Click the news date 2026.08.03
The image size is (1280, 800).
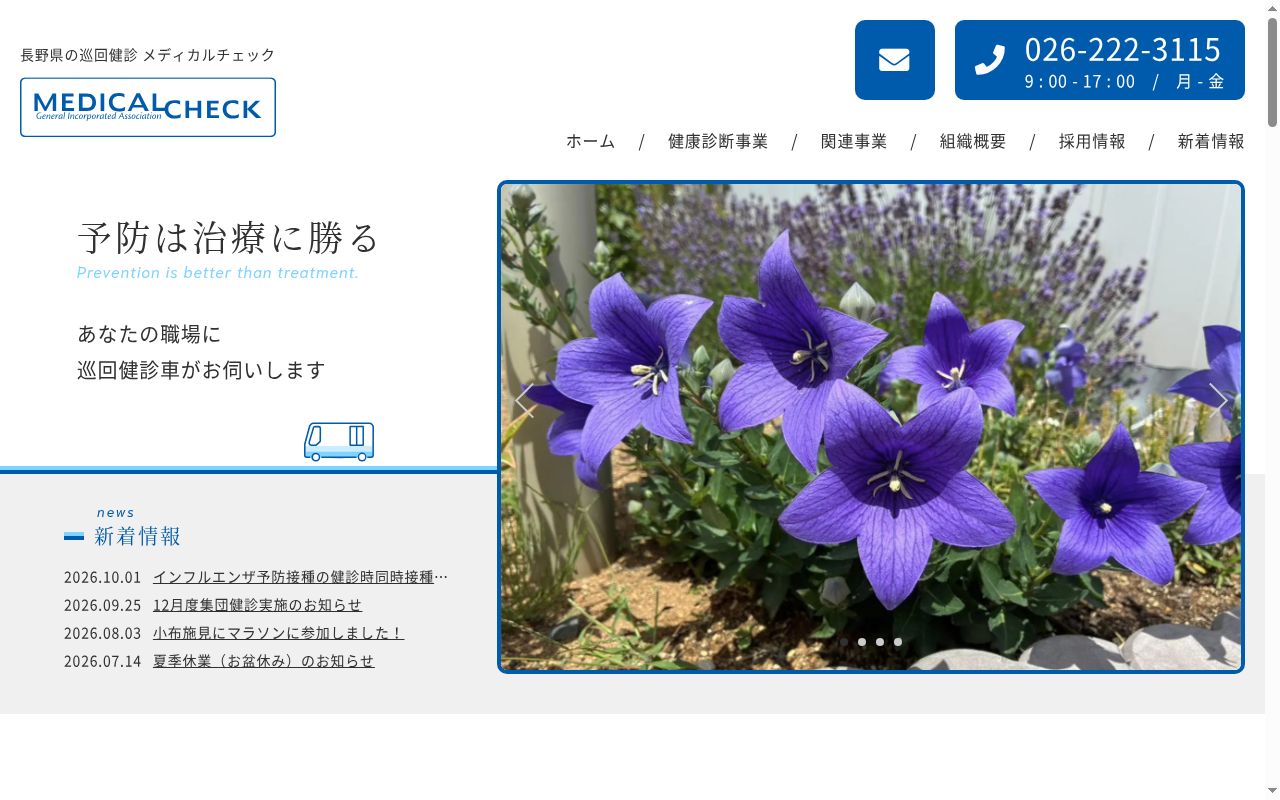[x=103, y=633]
